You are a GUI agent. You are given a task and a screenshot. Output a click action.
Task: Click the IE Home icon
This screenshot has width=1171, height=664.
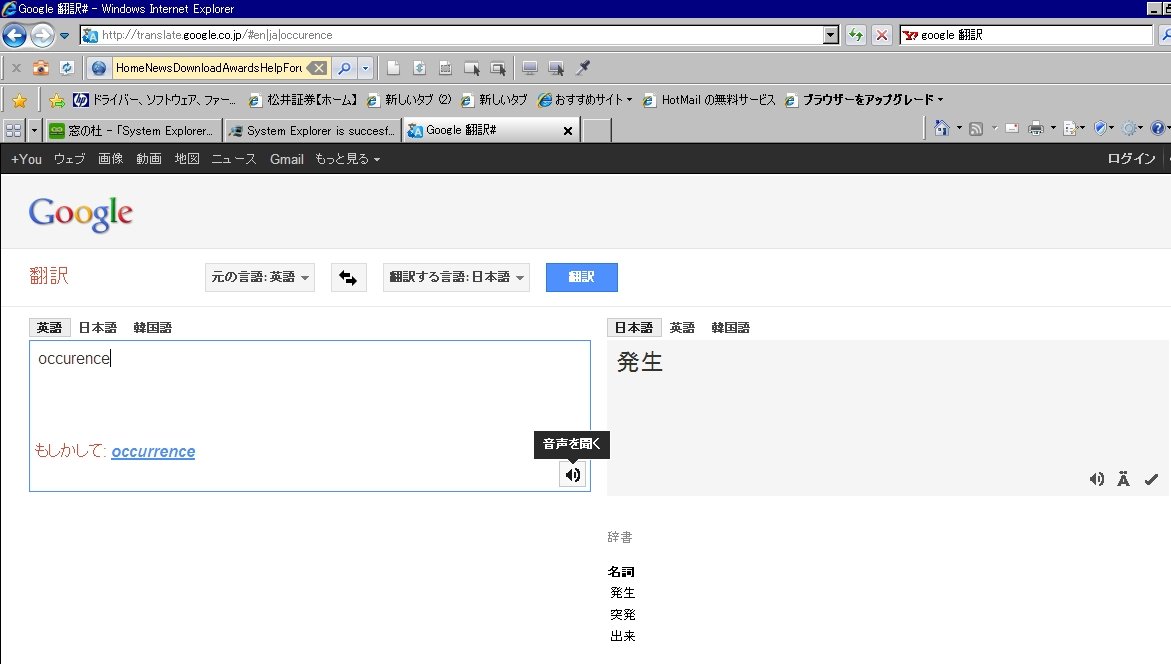pyautogui.click(x=941, y=129)
